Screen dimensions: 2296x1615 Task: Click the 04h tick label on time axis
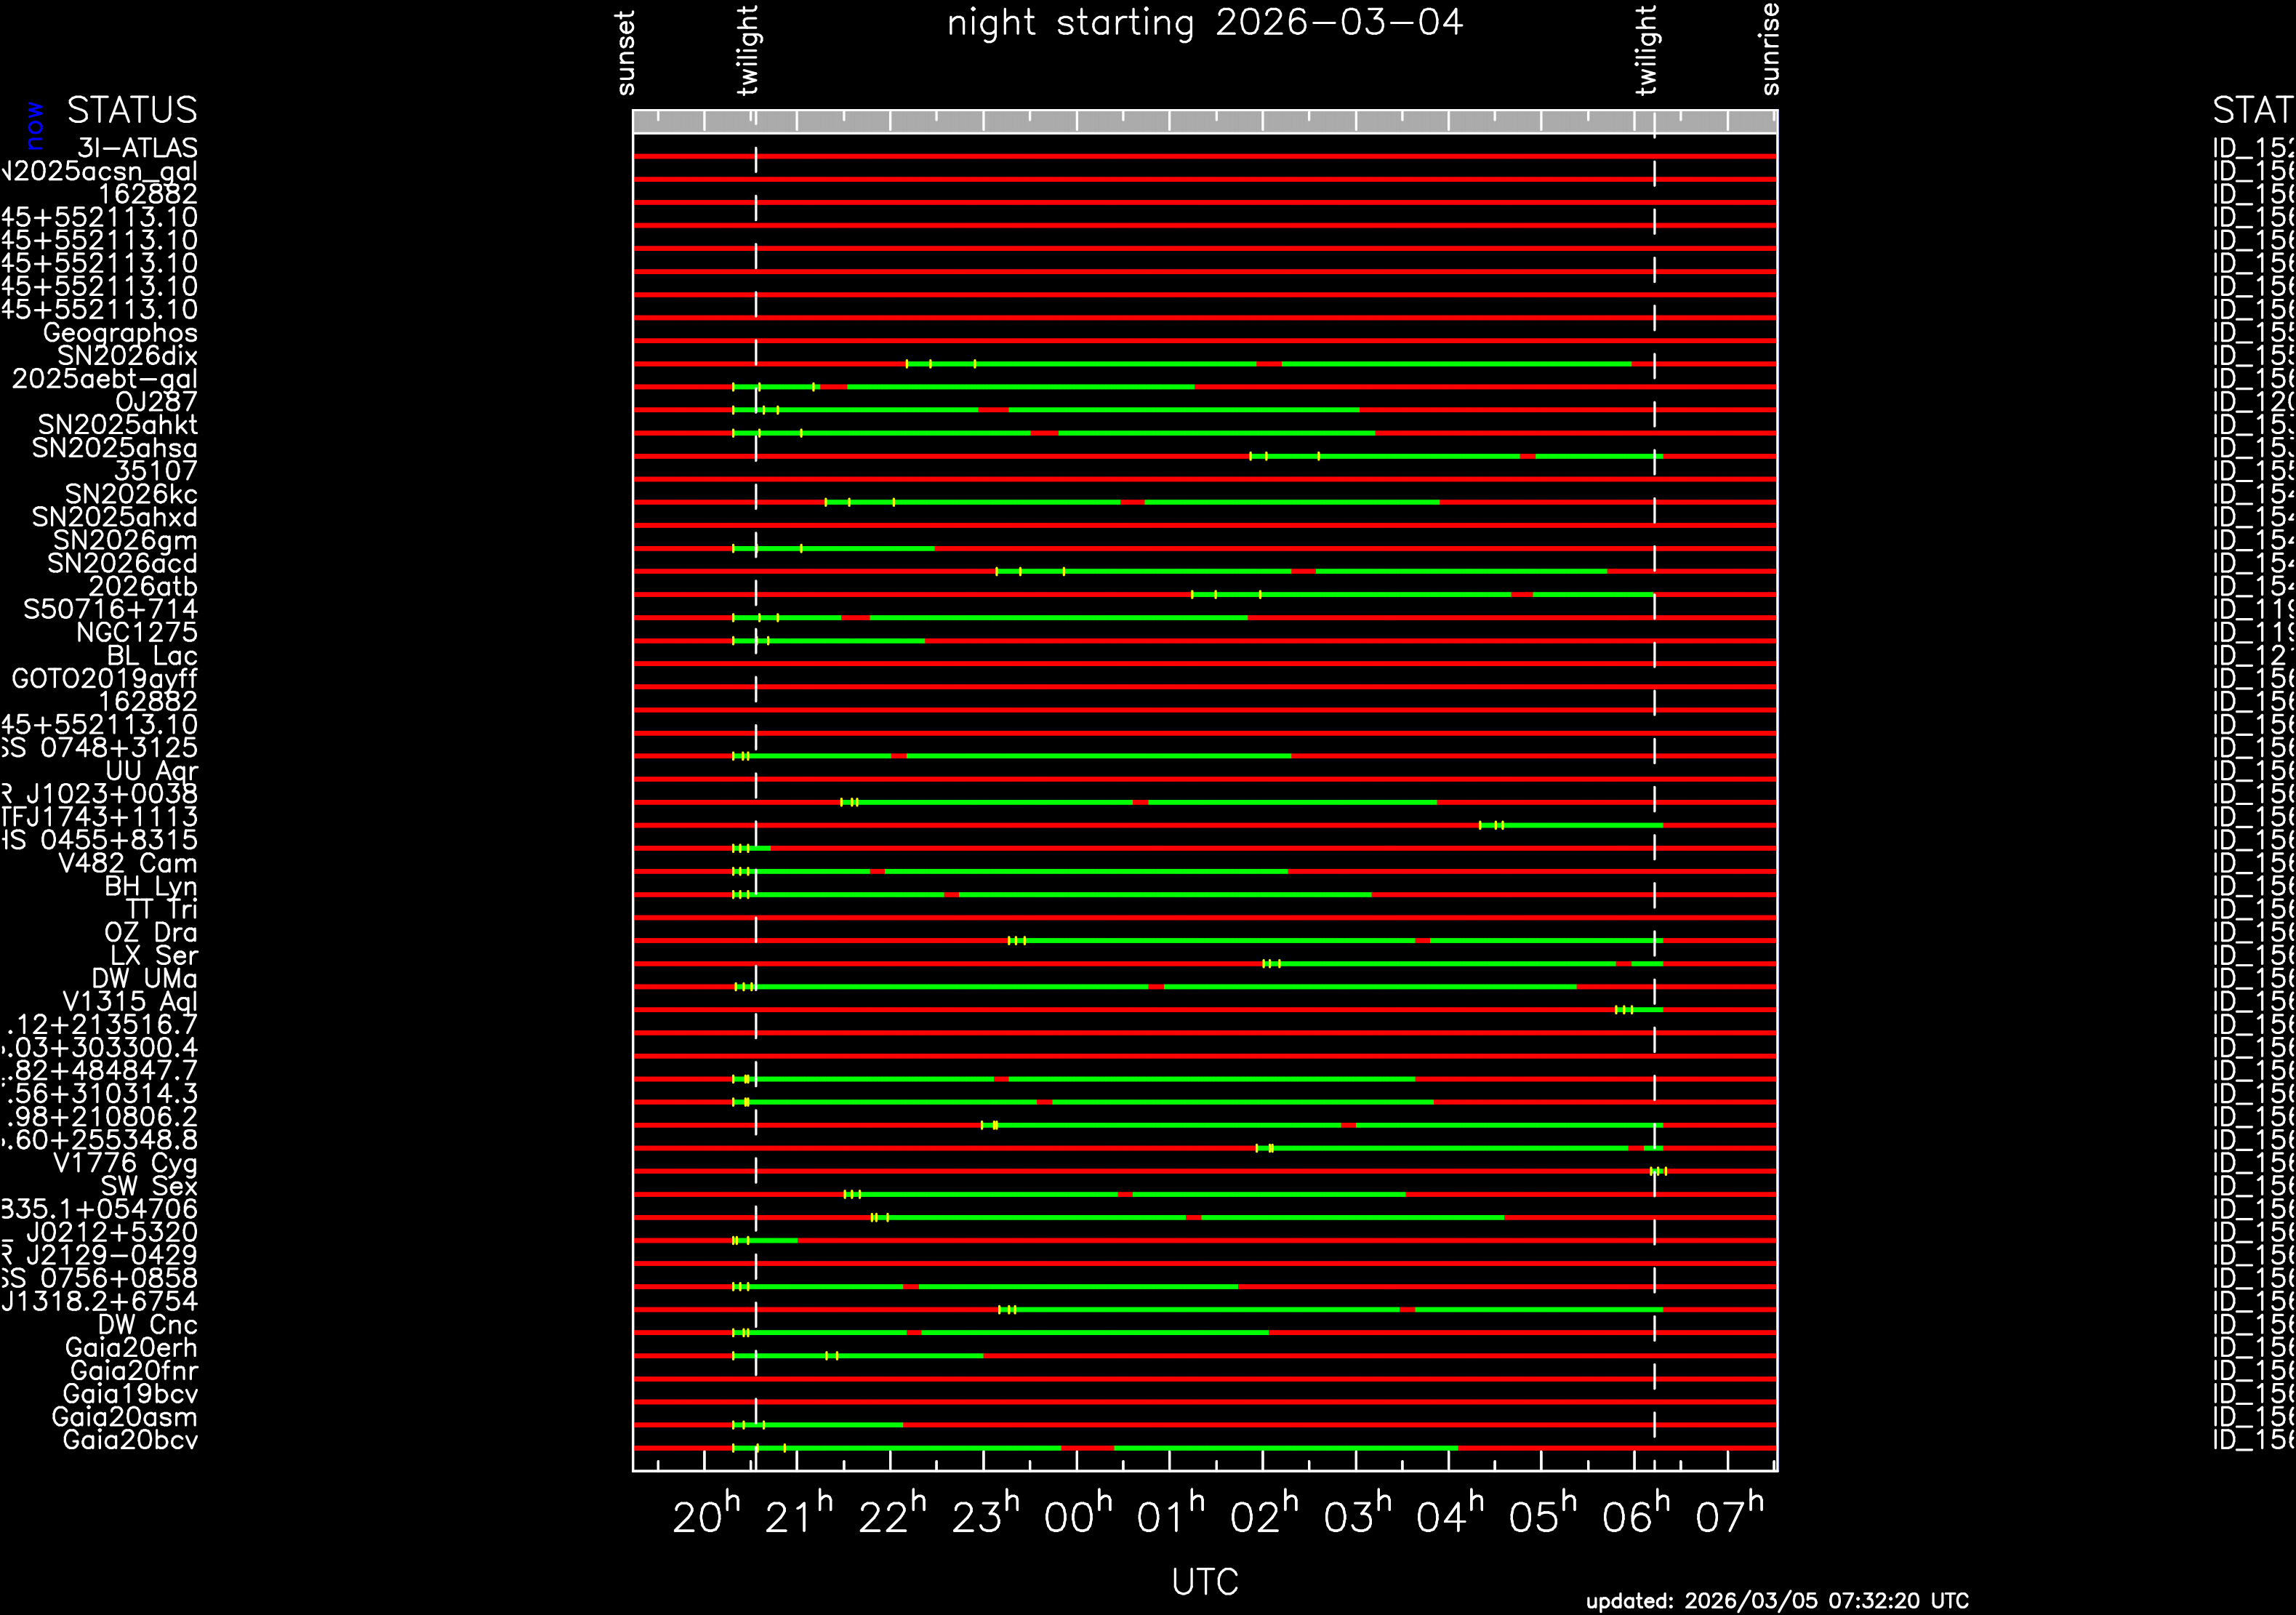tap(1449, 1516)
